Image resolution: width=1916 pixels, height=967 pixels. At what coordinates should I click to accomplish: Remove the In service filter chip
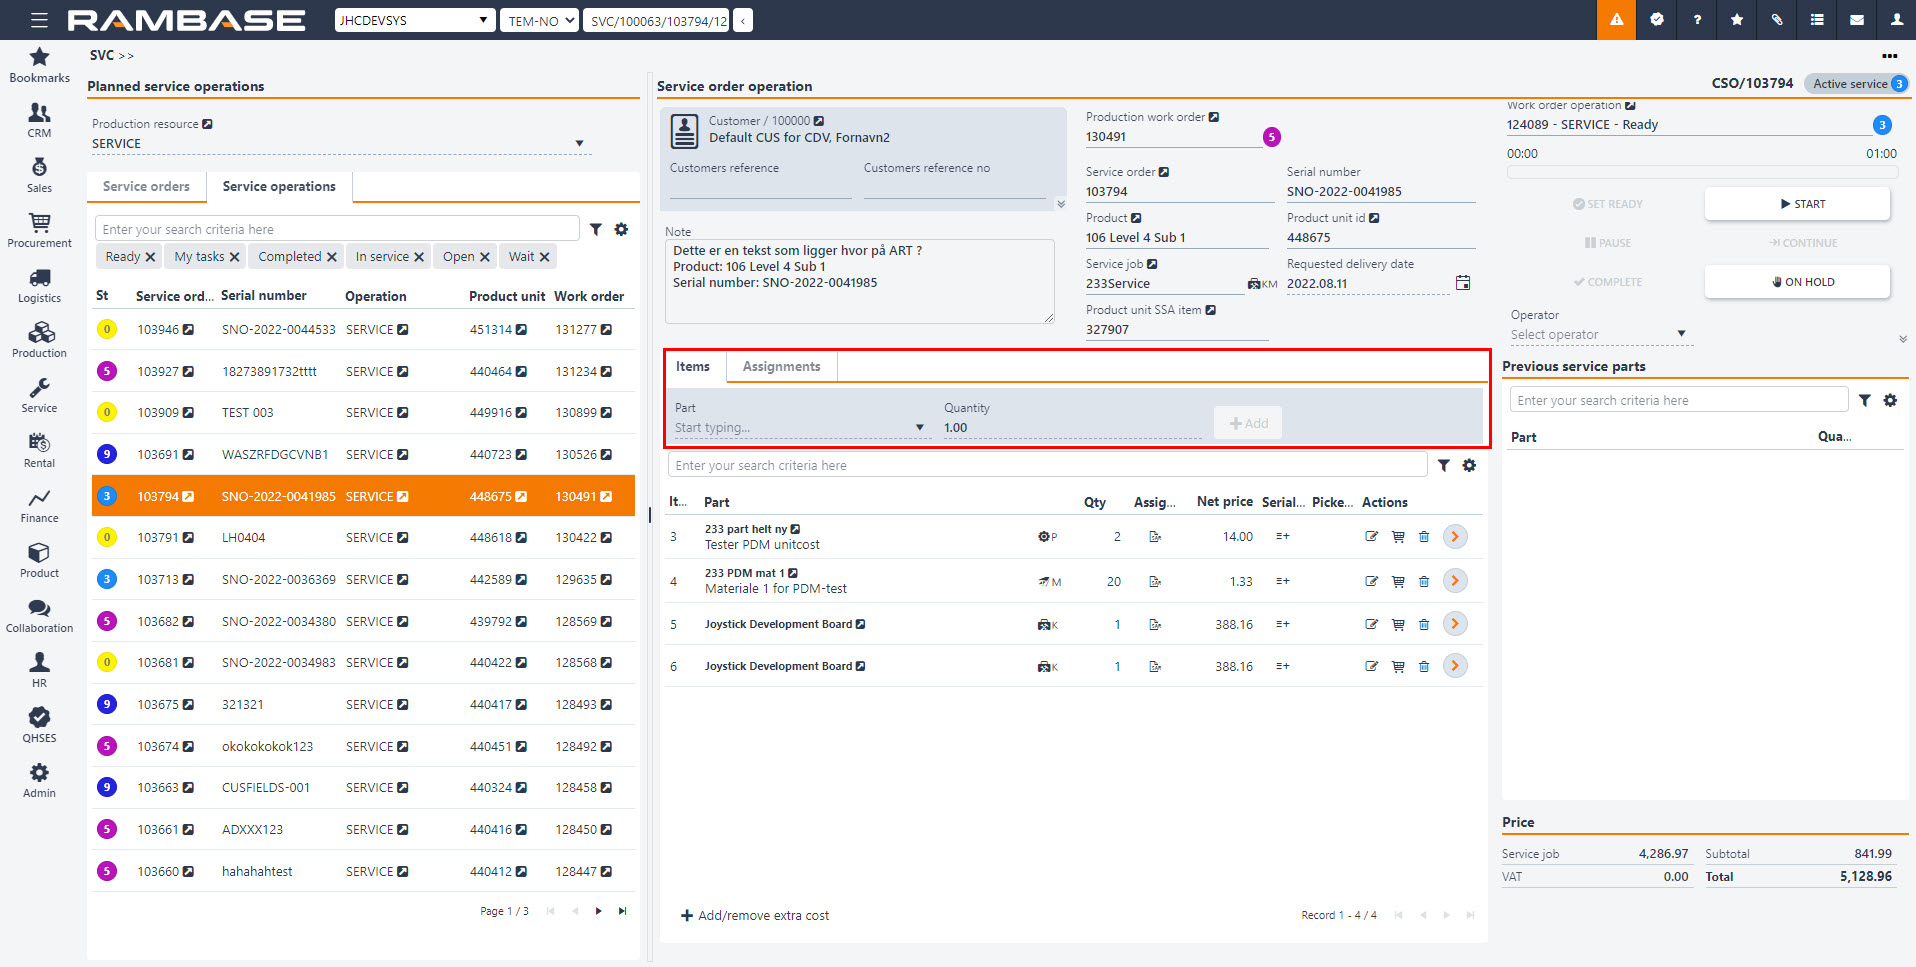point(419,257)
